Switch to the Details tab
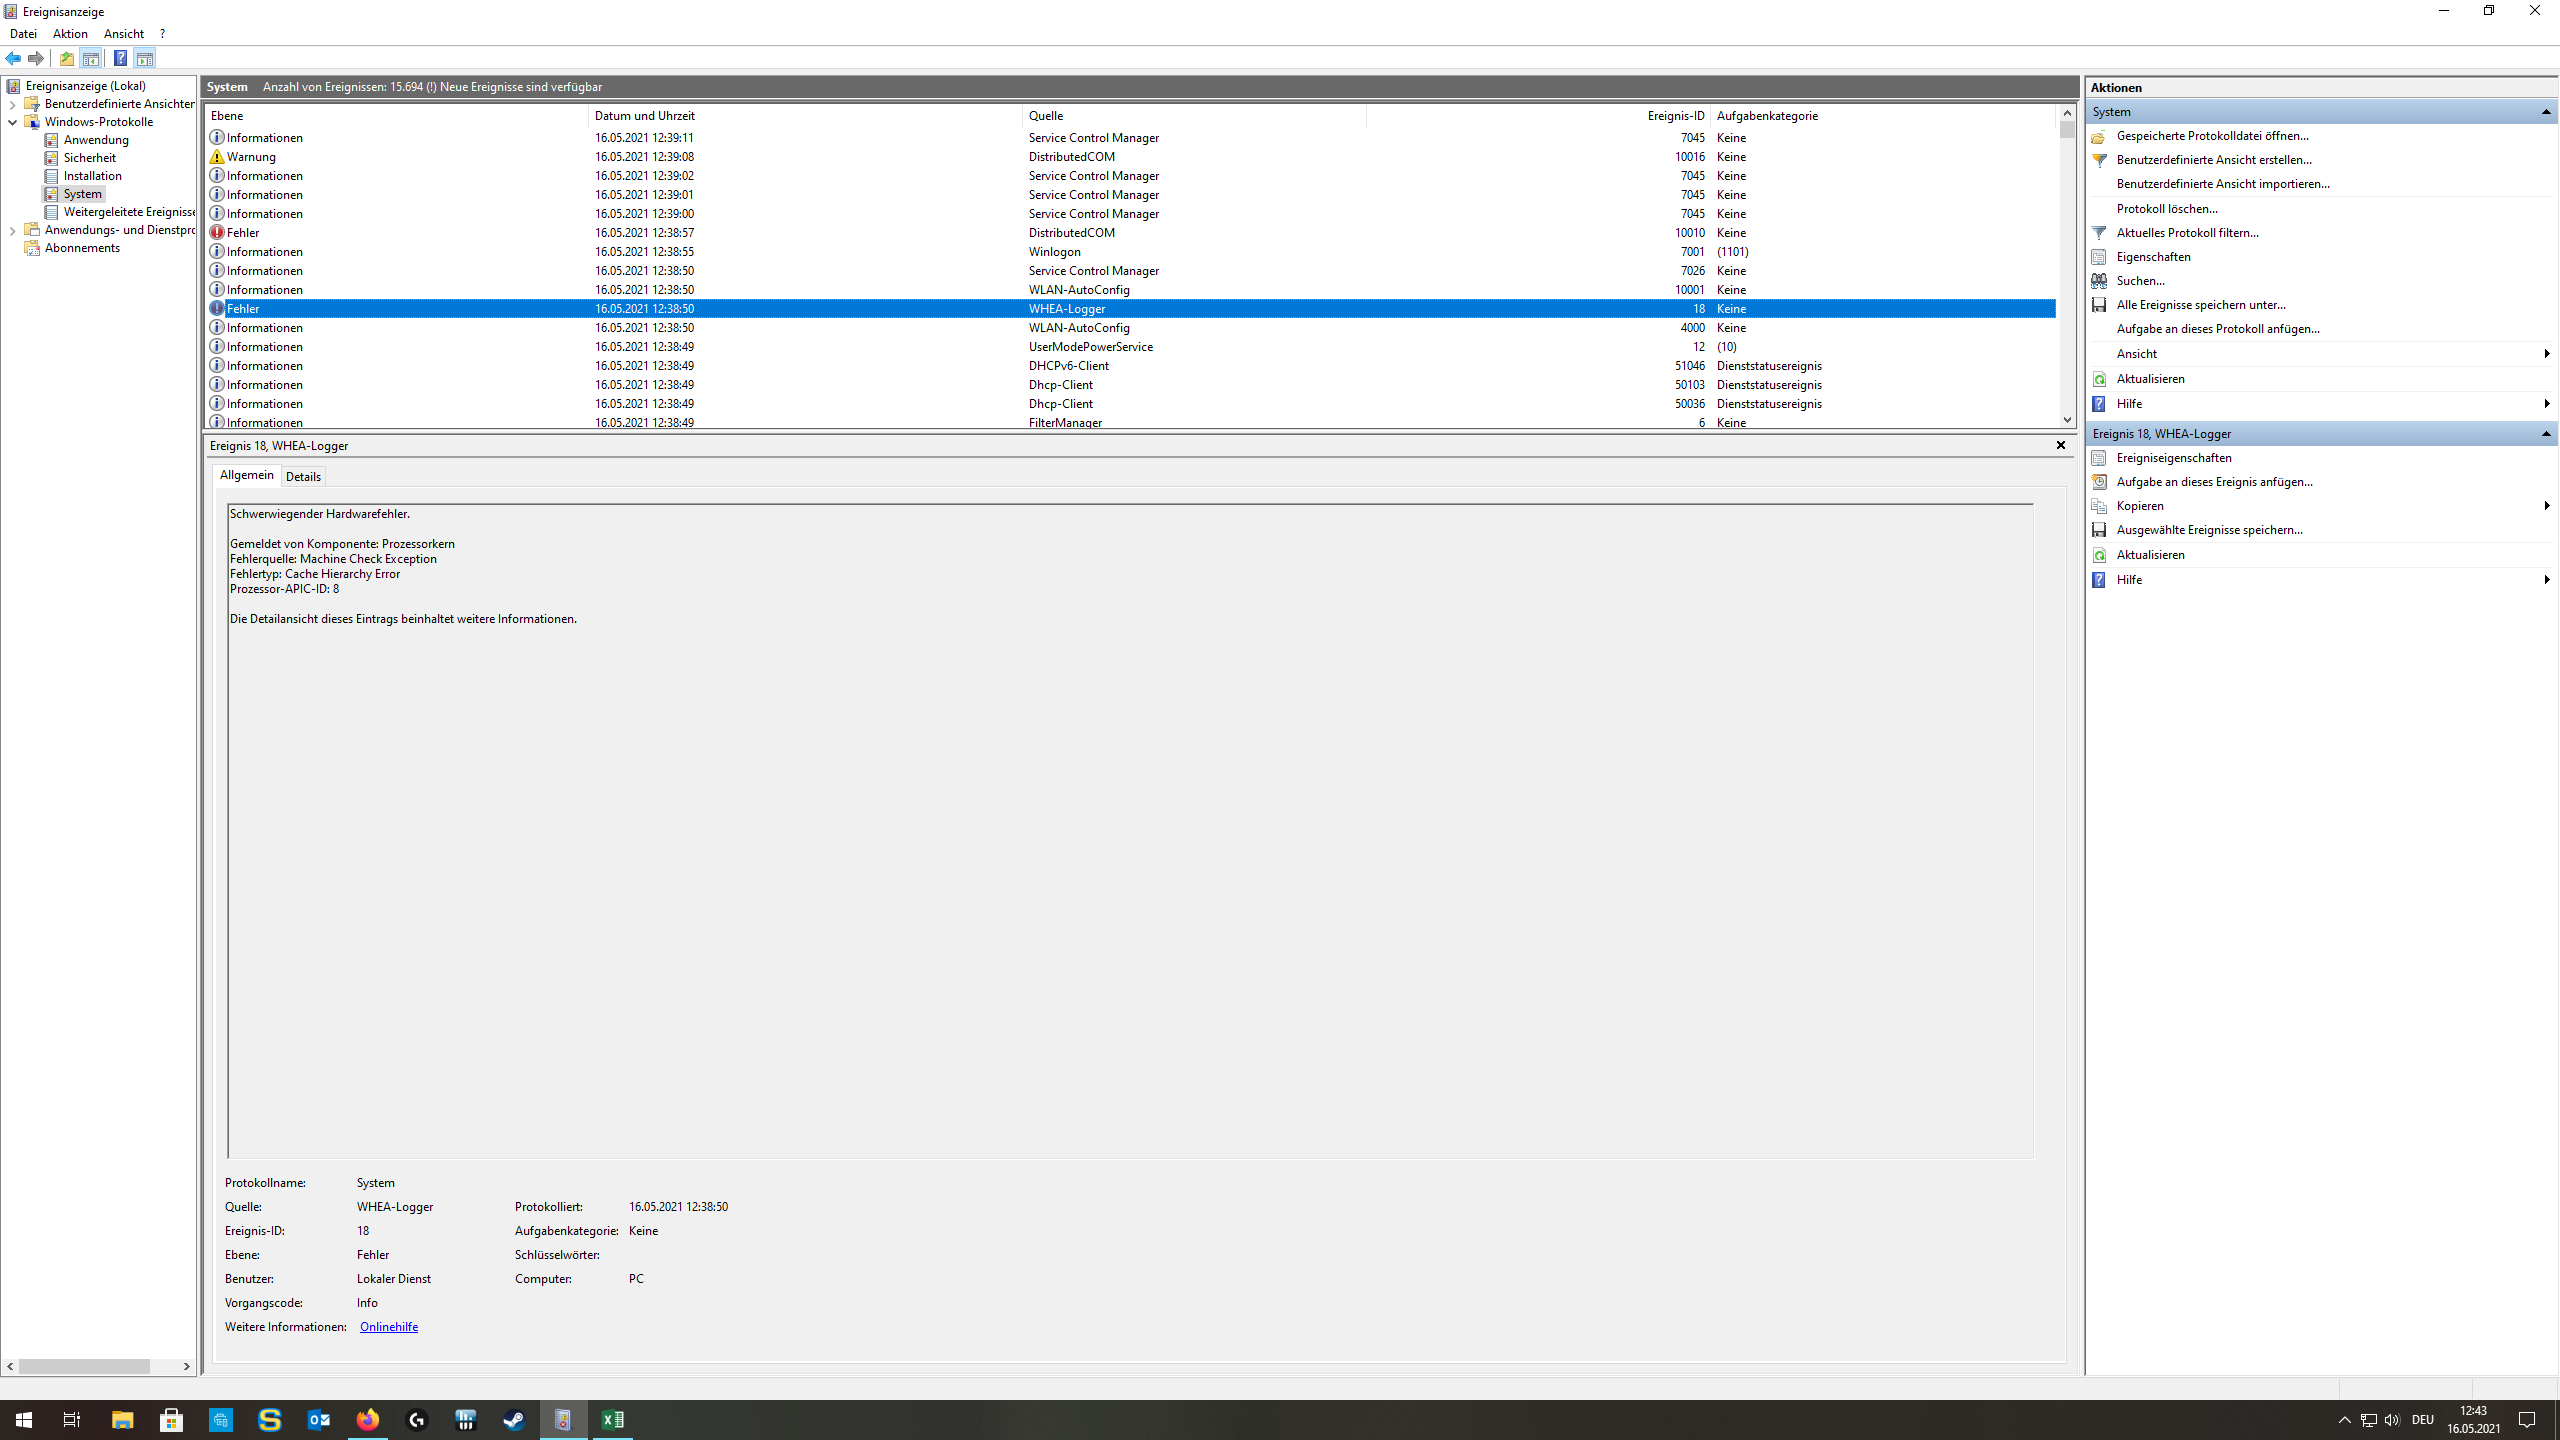The image size is (2560, 1440). (303, 477)
